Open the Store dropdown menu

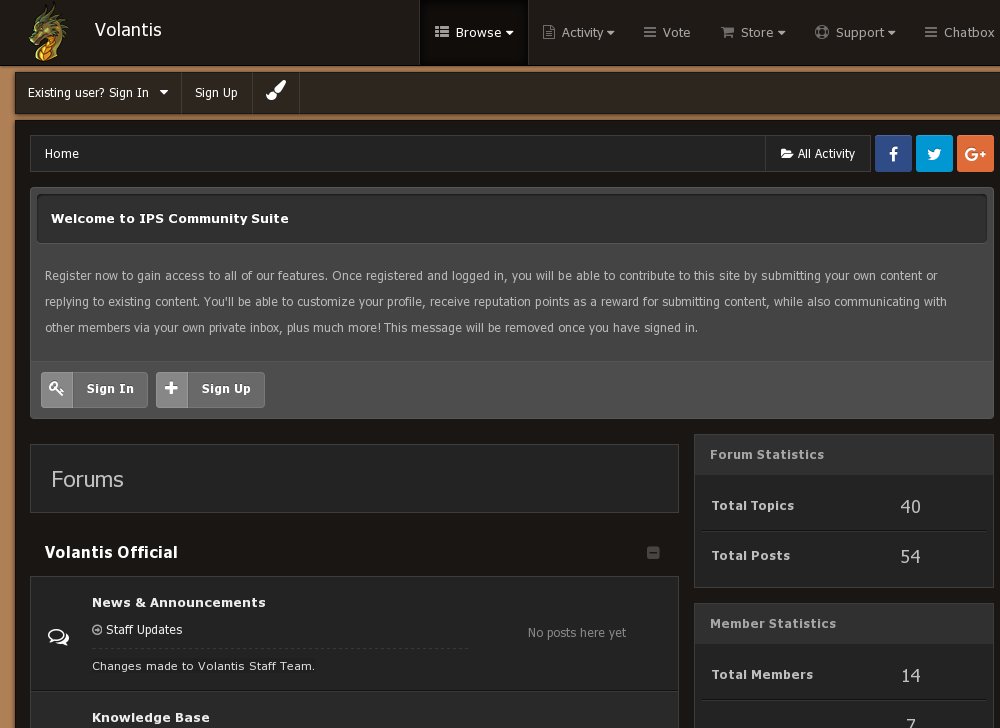click(753, 32)
